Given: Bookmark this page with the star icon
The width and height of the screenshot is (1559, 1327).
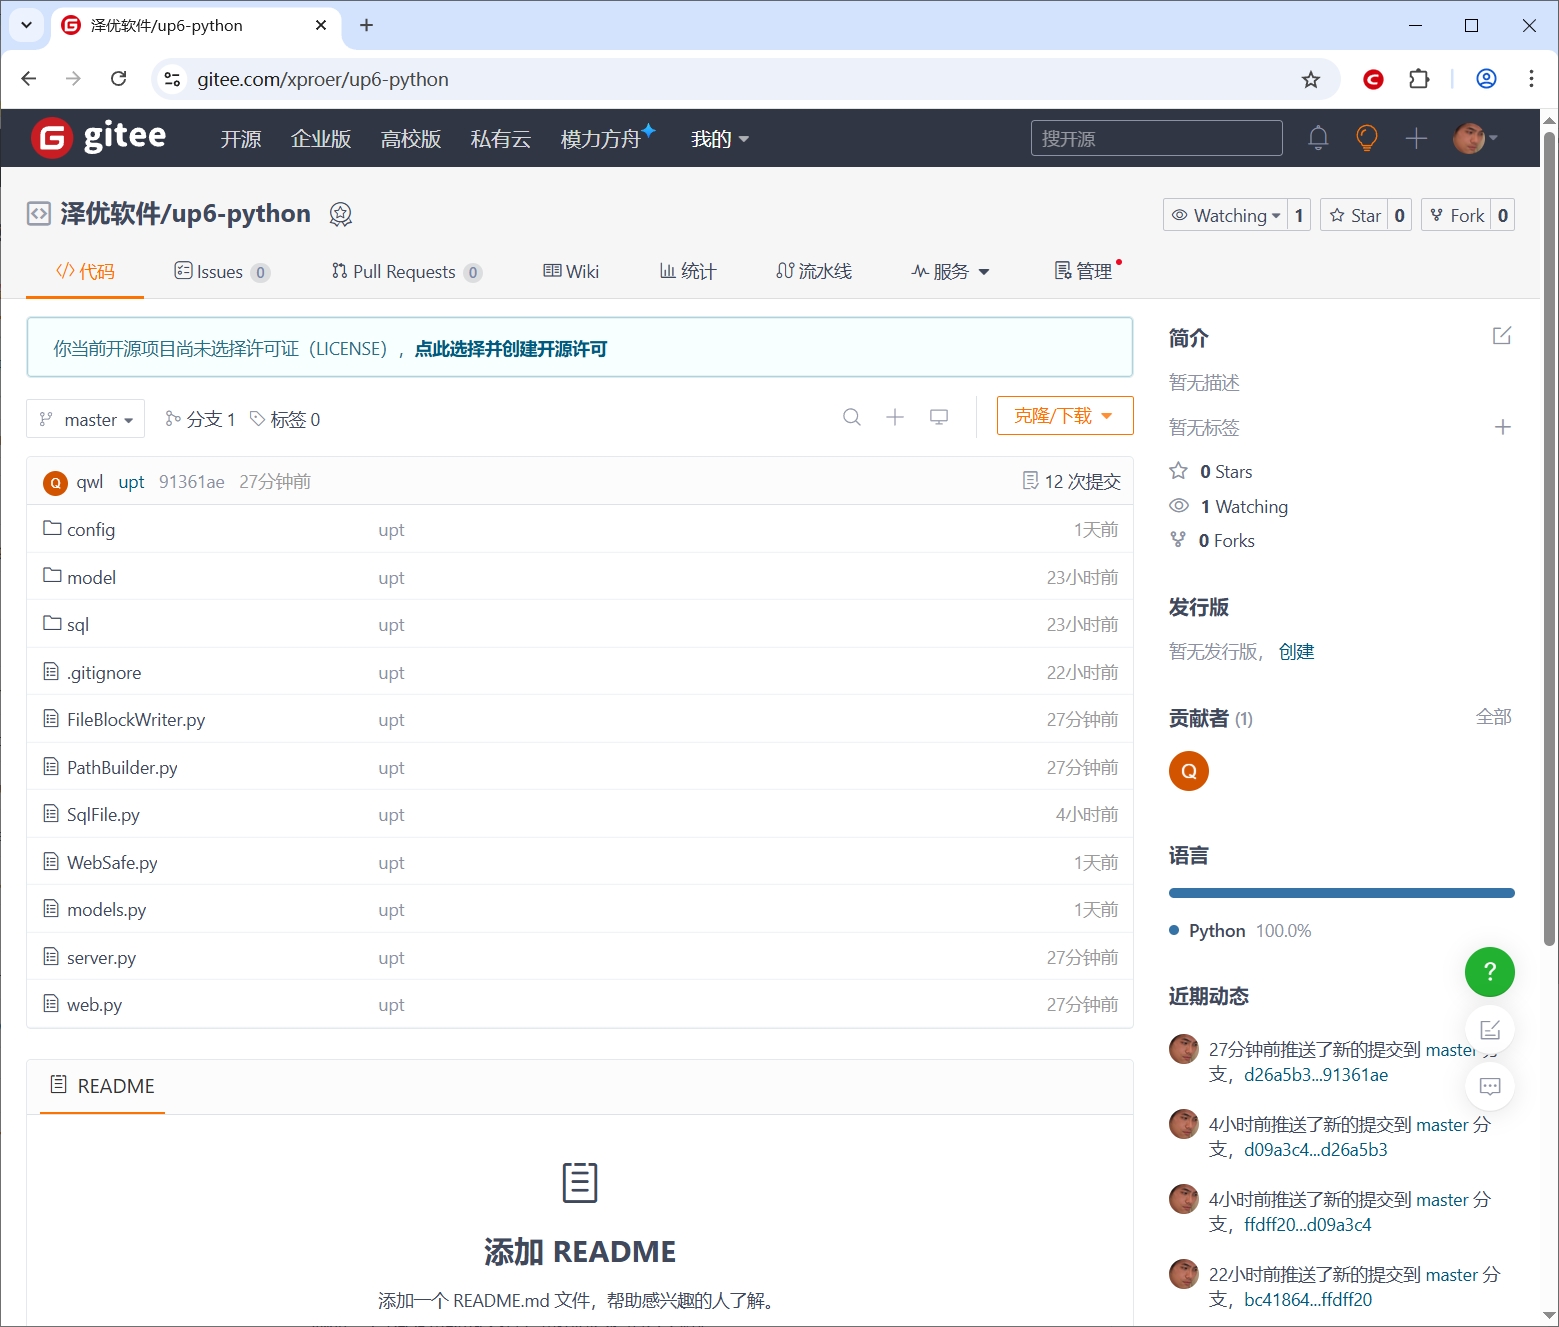Looking at the screenshot, I should pos(1311,80).
